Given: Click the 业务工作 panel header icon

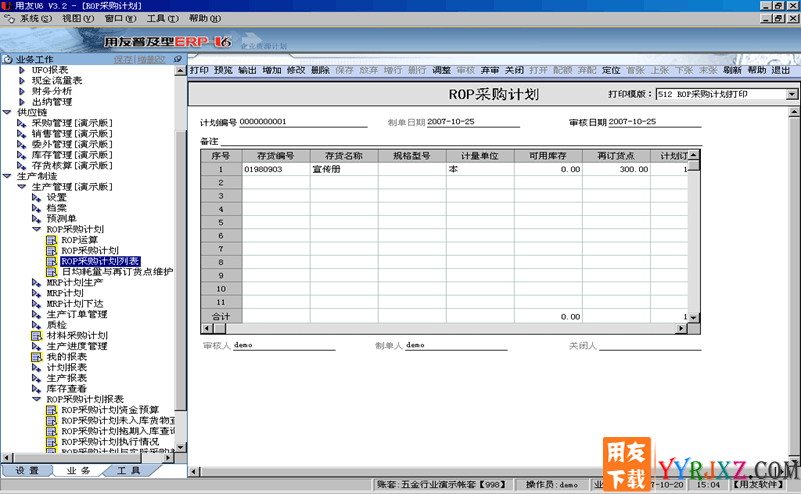Looking at the screenshot, I should click(x=7, y=59).
